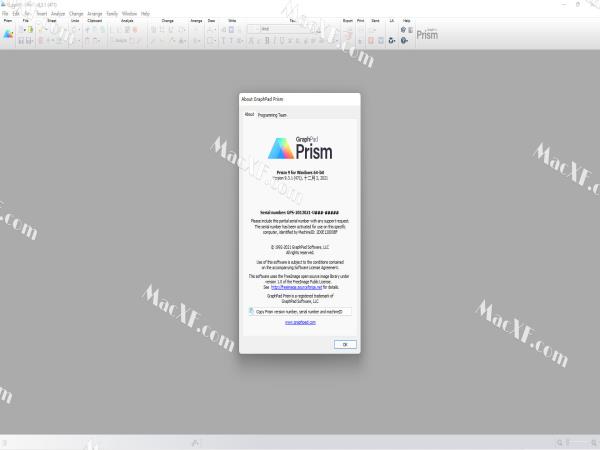Click OK in the About GraphPad Prism dialog
600x450 pixels.
pos(345,344)
